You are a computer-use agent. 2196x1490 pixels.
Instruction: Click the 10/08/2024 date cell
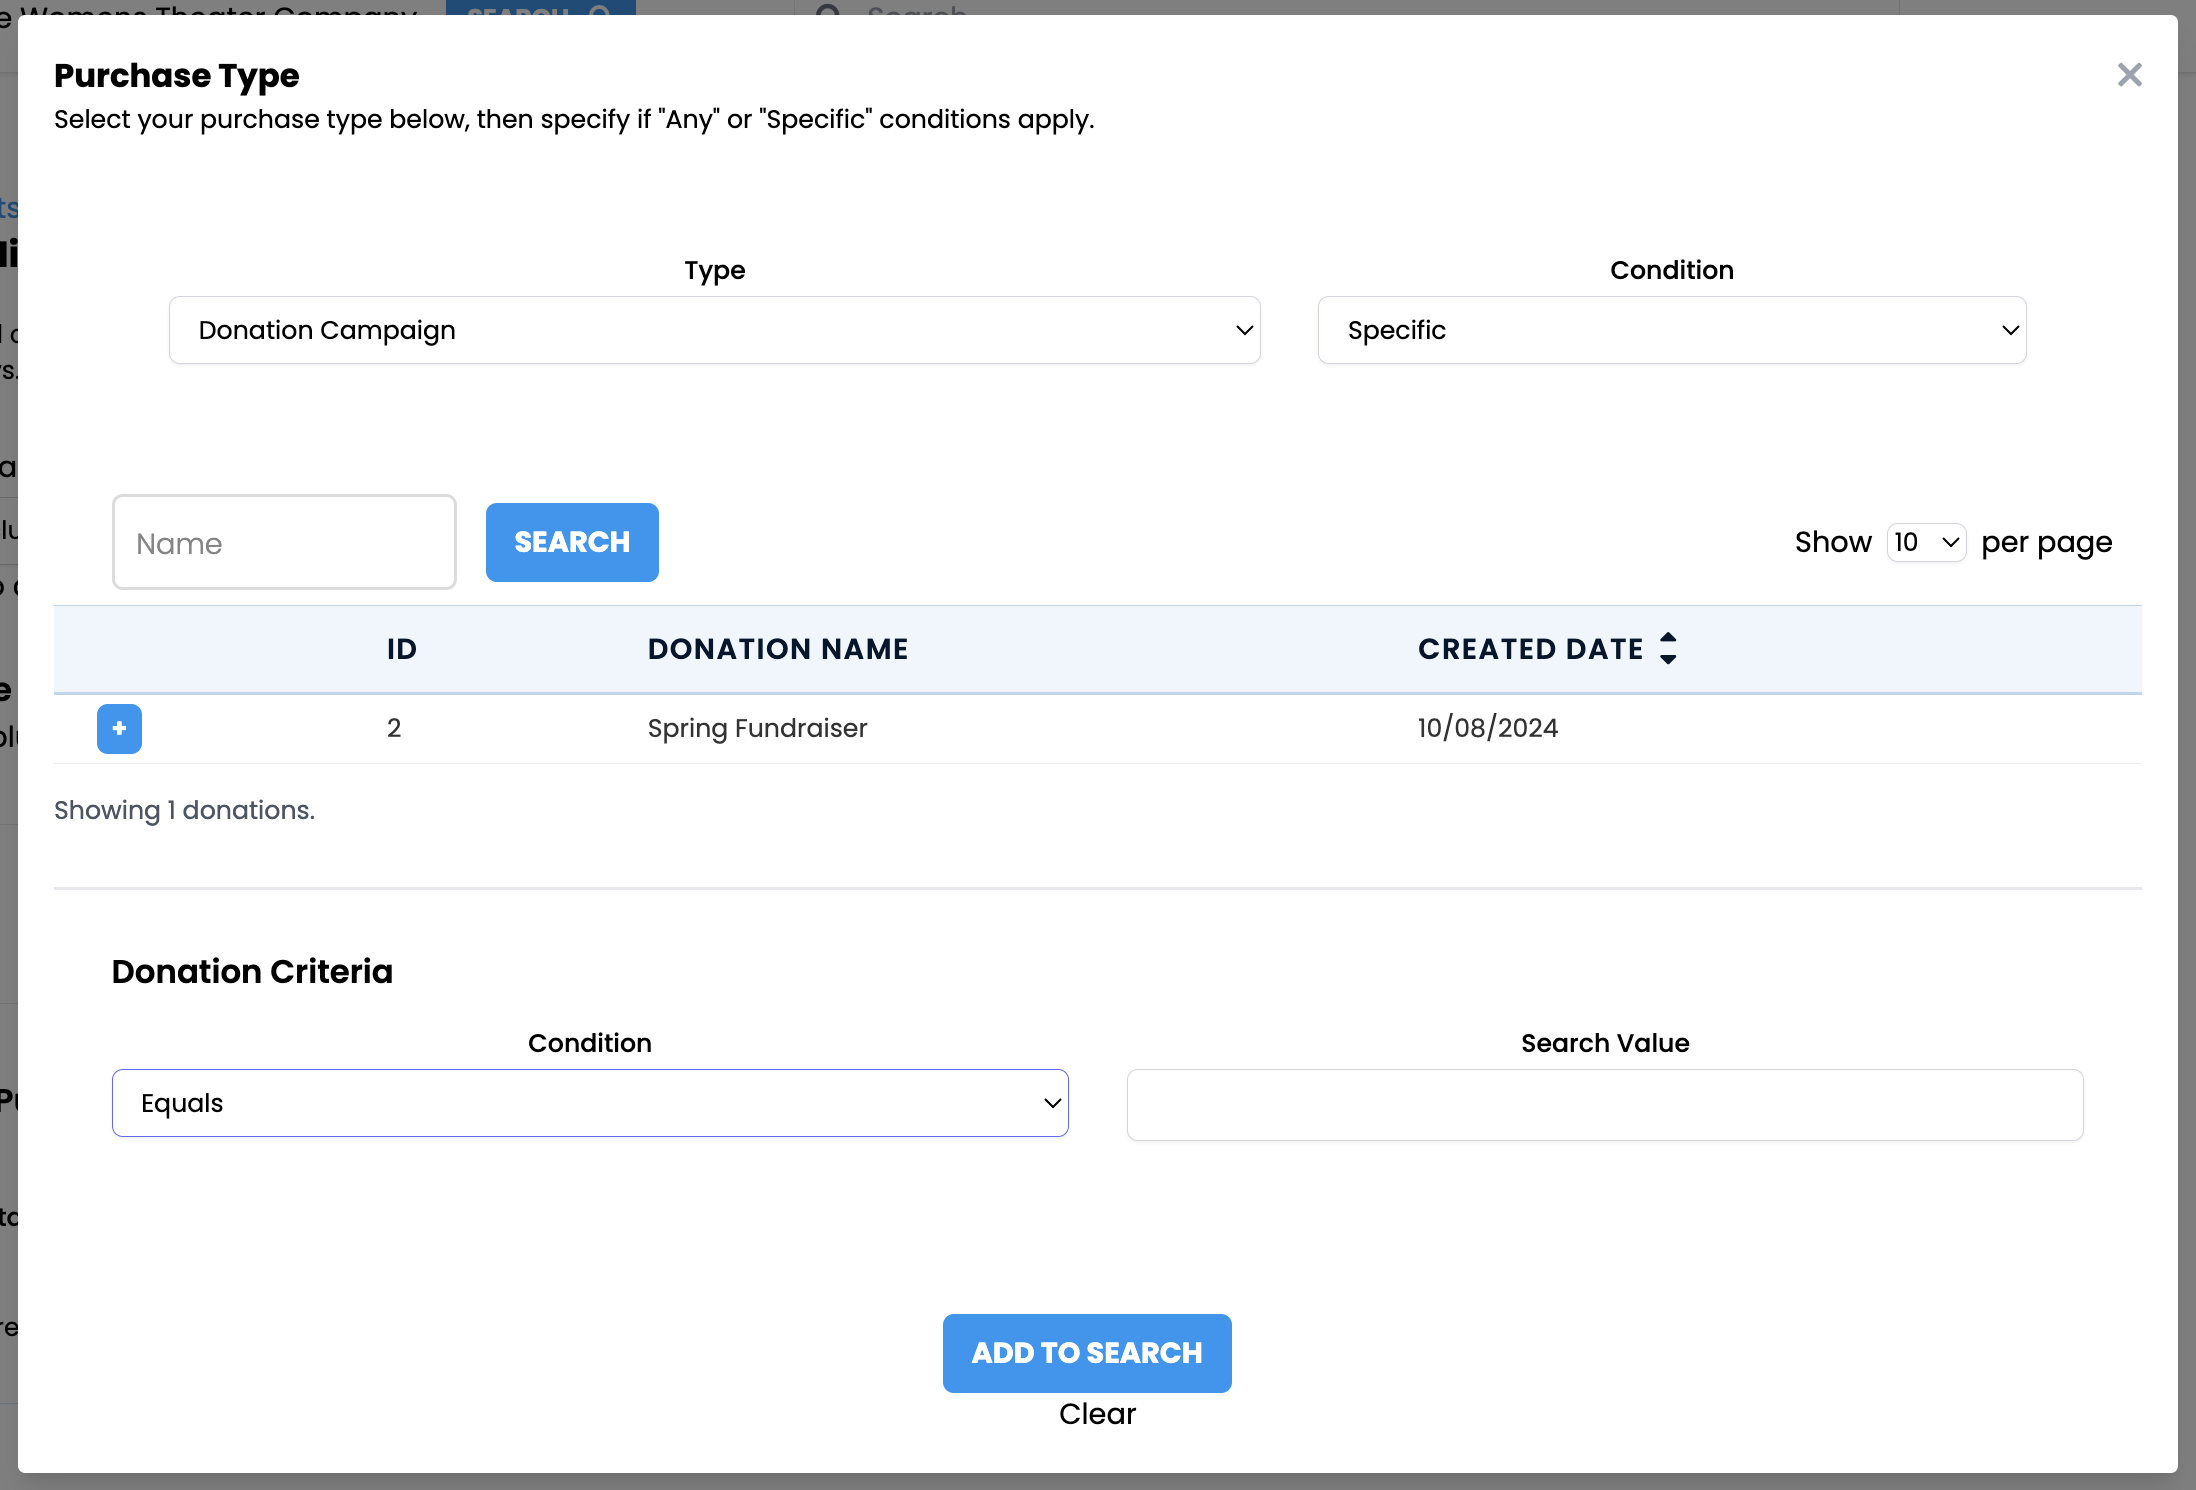point(1487,728)
